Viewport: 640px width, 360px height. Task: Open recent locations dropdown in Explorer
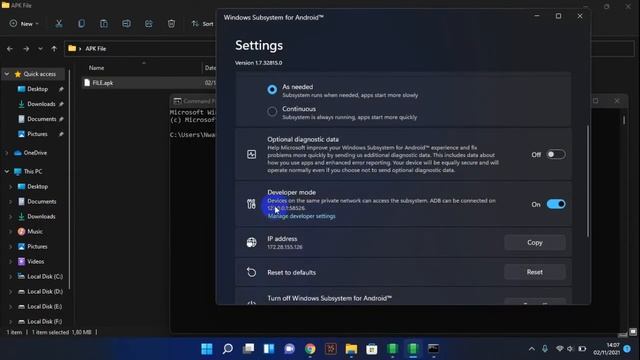pos(40,49)
